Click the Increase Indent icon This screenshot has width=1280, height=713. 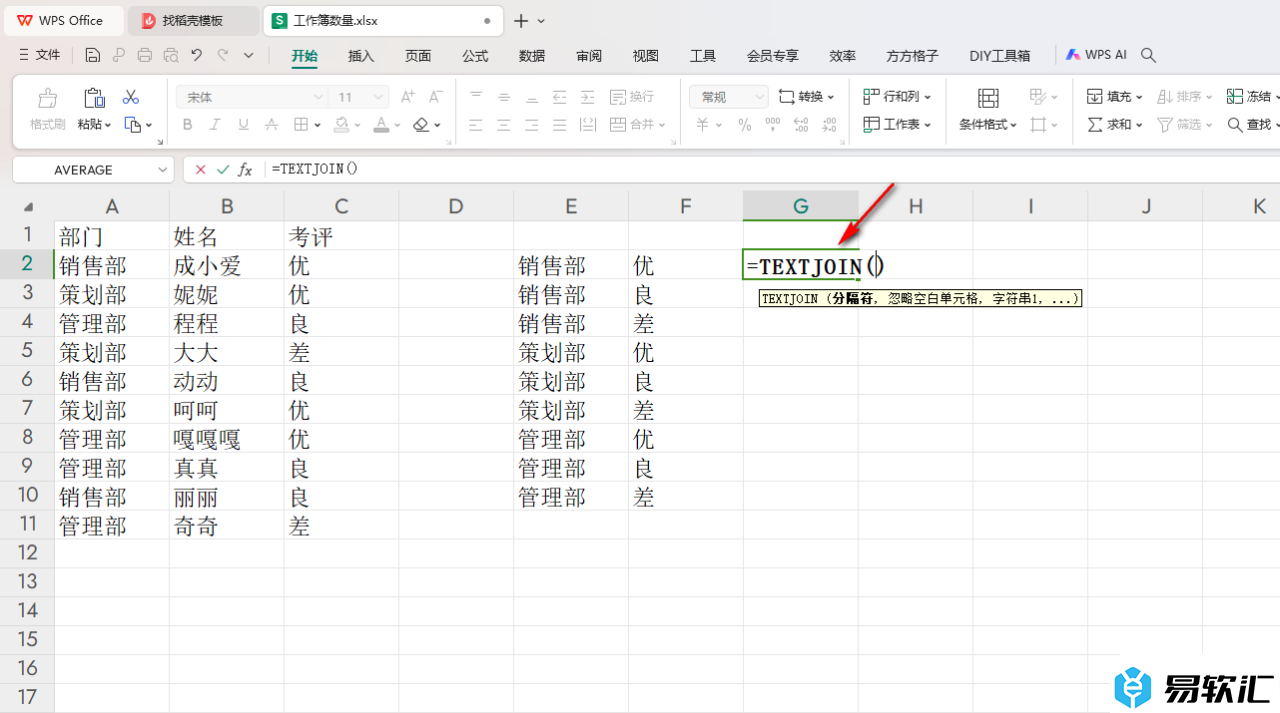pos(588,97)
